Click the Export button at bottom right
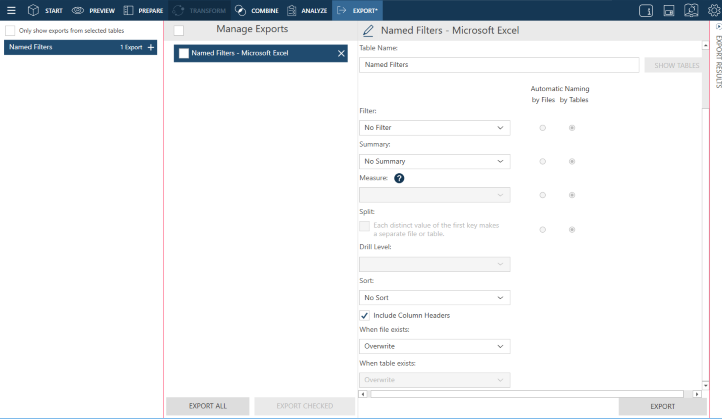This screenshot has height=419, width=722. coord(662,406)
